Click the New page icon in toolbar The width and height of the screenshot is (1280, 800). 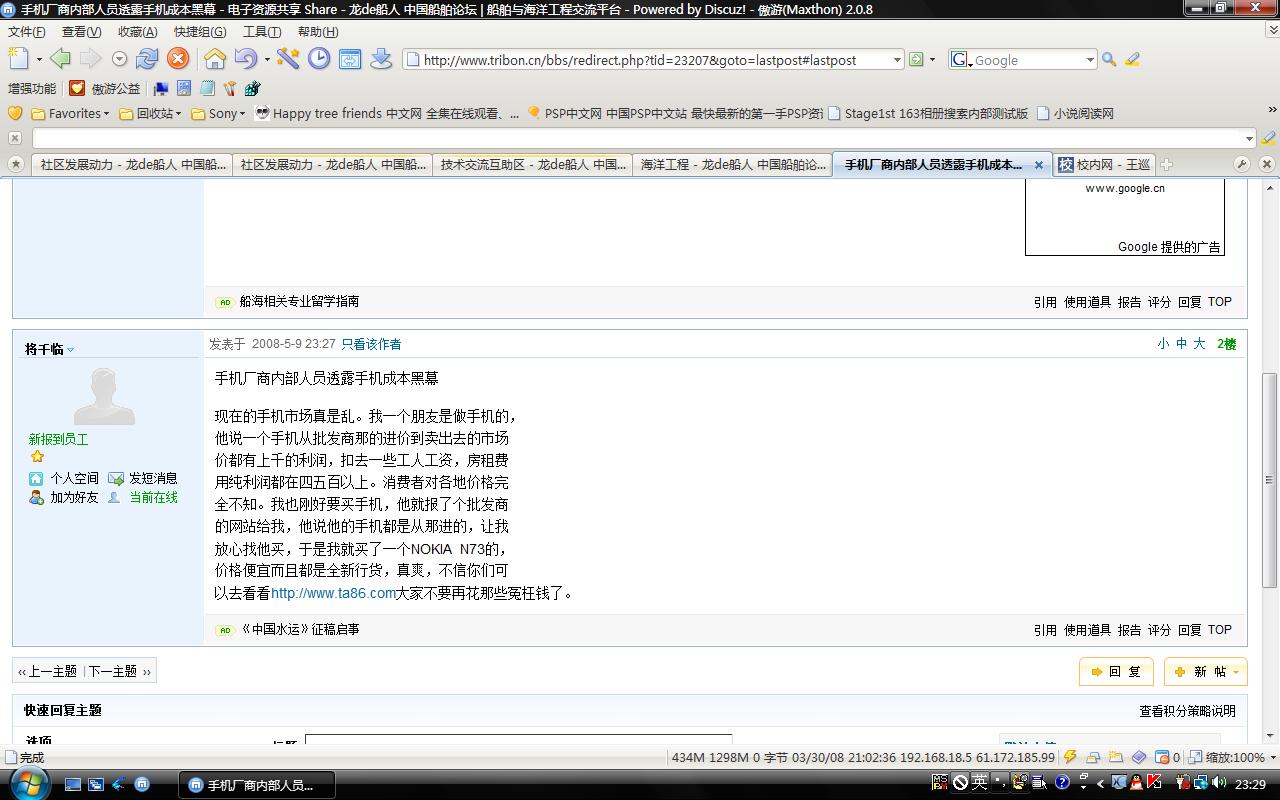[18, 59]
